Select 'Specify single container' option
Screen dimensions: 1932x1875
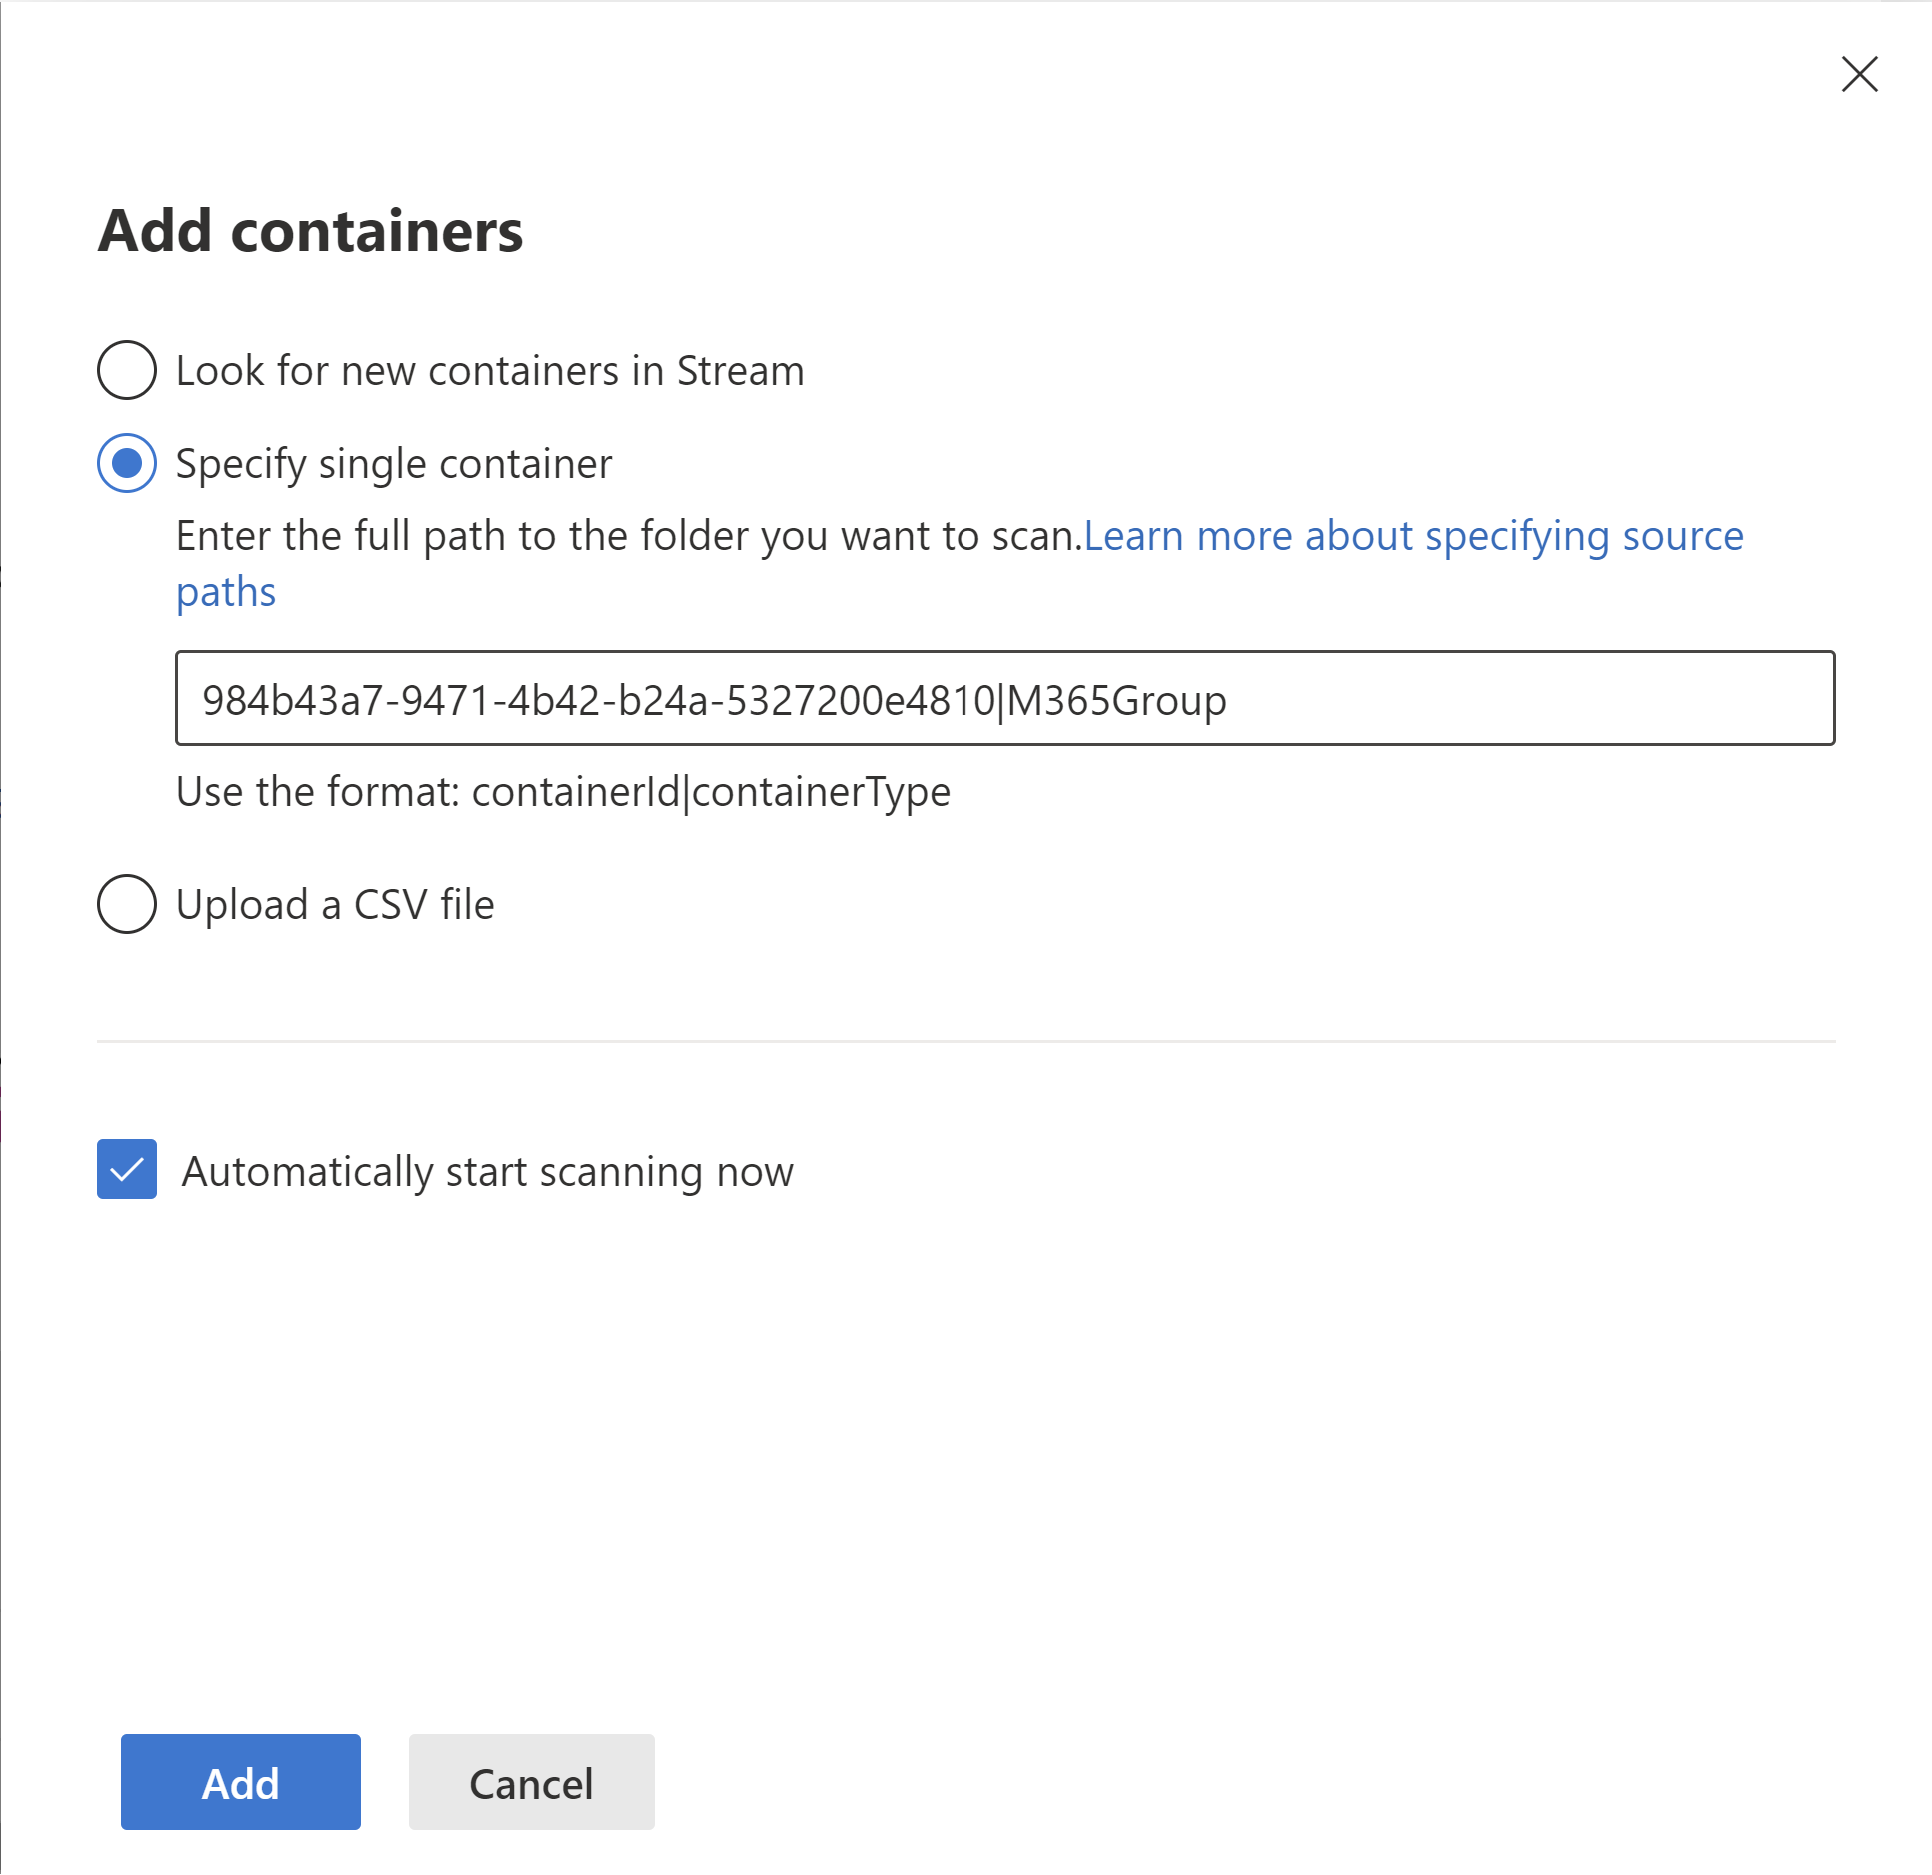coord(129,464)
